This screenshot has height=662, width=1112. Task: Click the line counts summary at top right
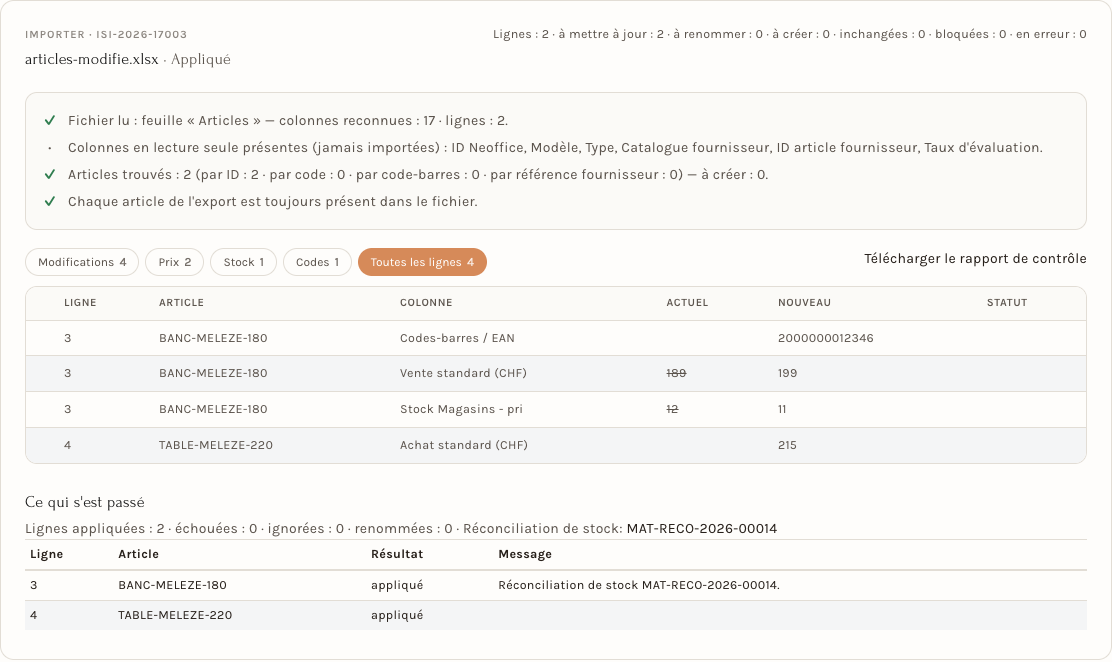click(789, 34)
